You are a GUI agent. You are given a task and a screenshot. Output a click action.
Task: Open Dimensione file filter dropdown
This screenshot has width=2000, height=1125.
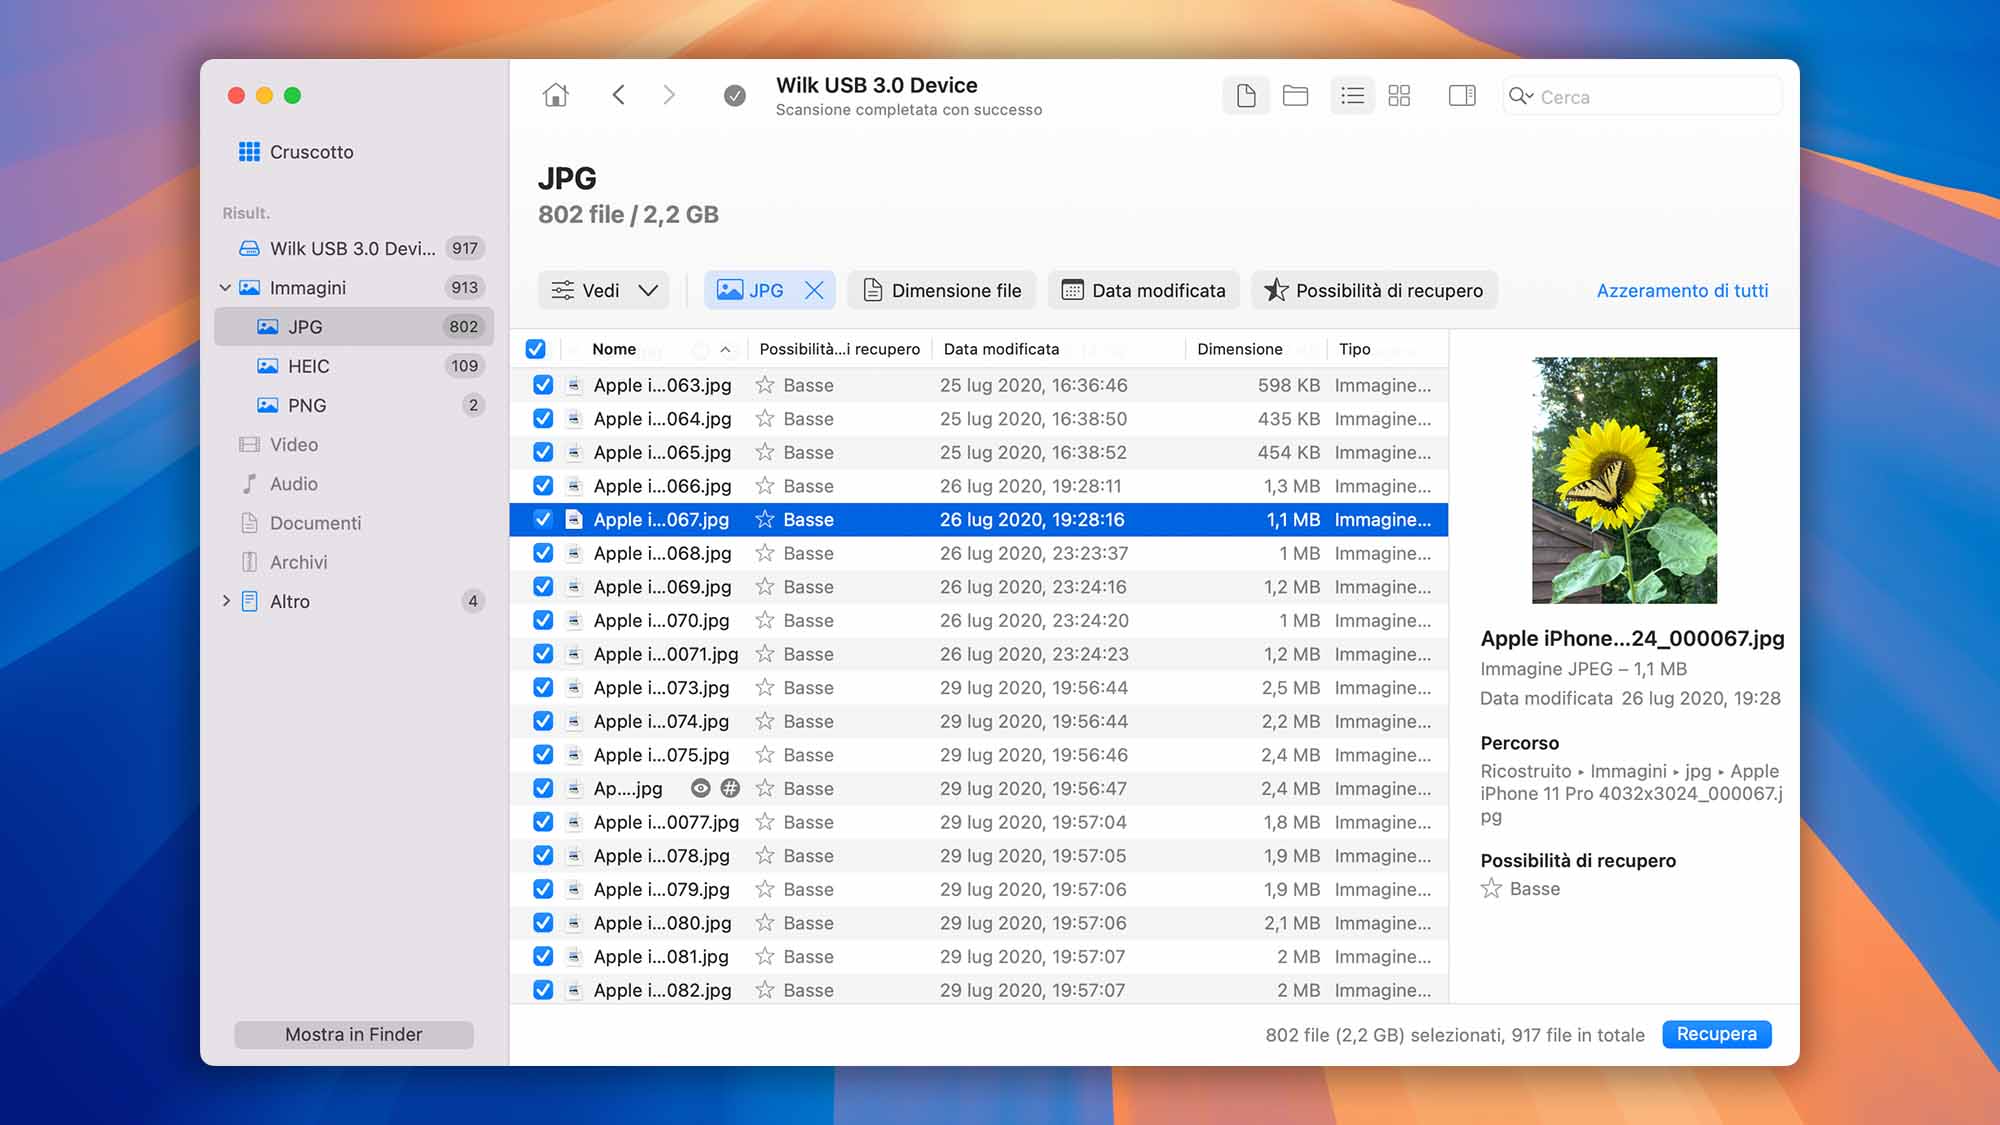point(942,291)
